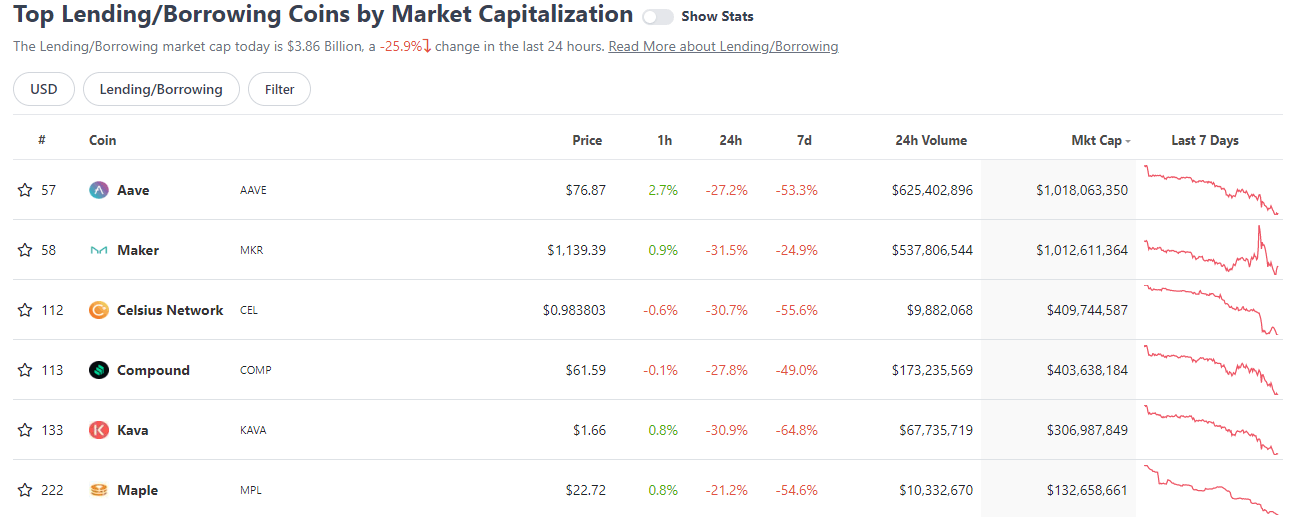1304x517 pixels.
Task: Open the USD currency selector
Action: click(44, 89)
